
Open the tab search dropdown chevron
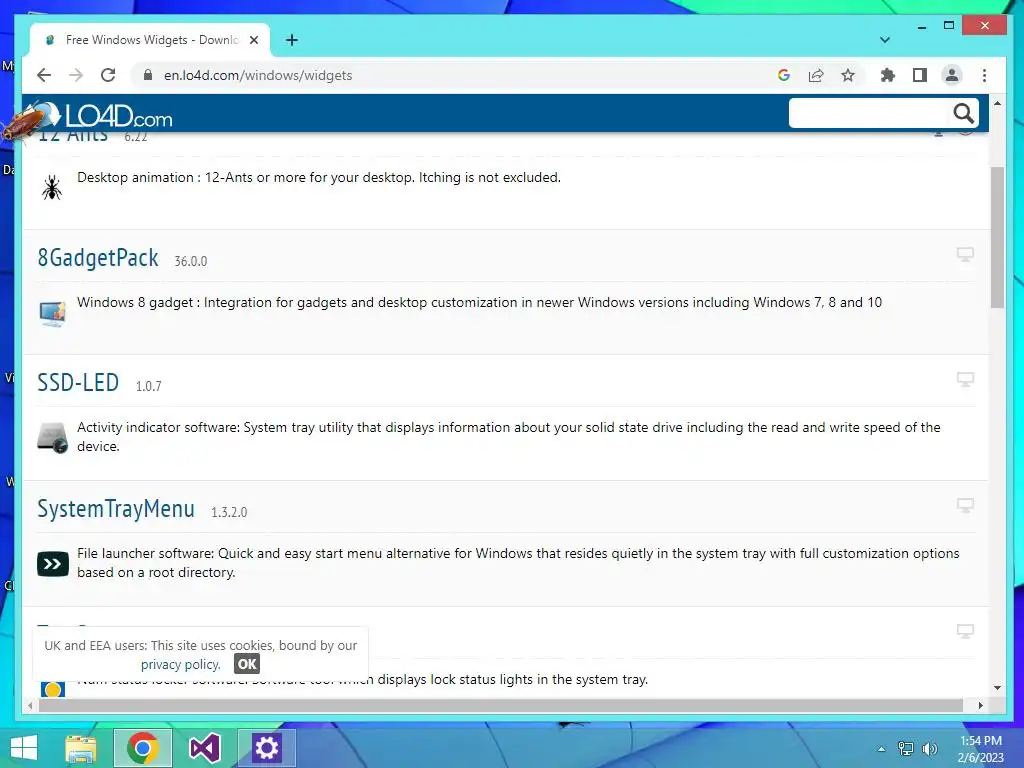pyautogui.click(x=885, y=40)
